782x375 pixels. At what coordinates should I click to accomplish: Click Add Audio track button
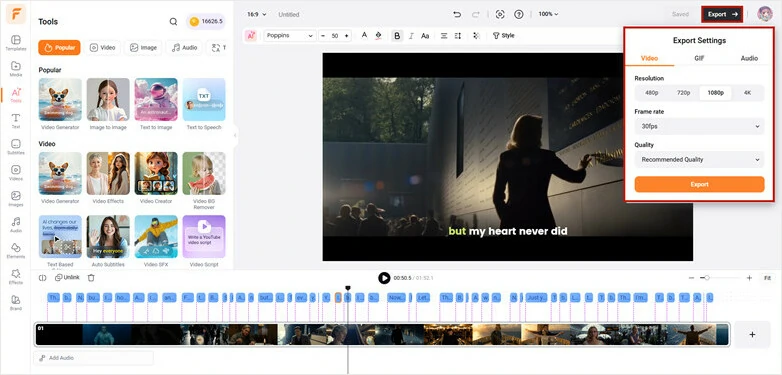pos(93,358)
